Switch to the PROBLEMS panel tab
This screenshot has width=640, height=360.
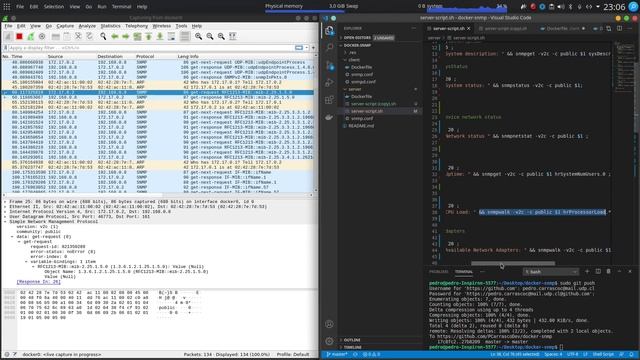click(x=438, y=271)
